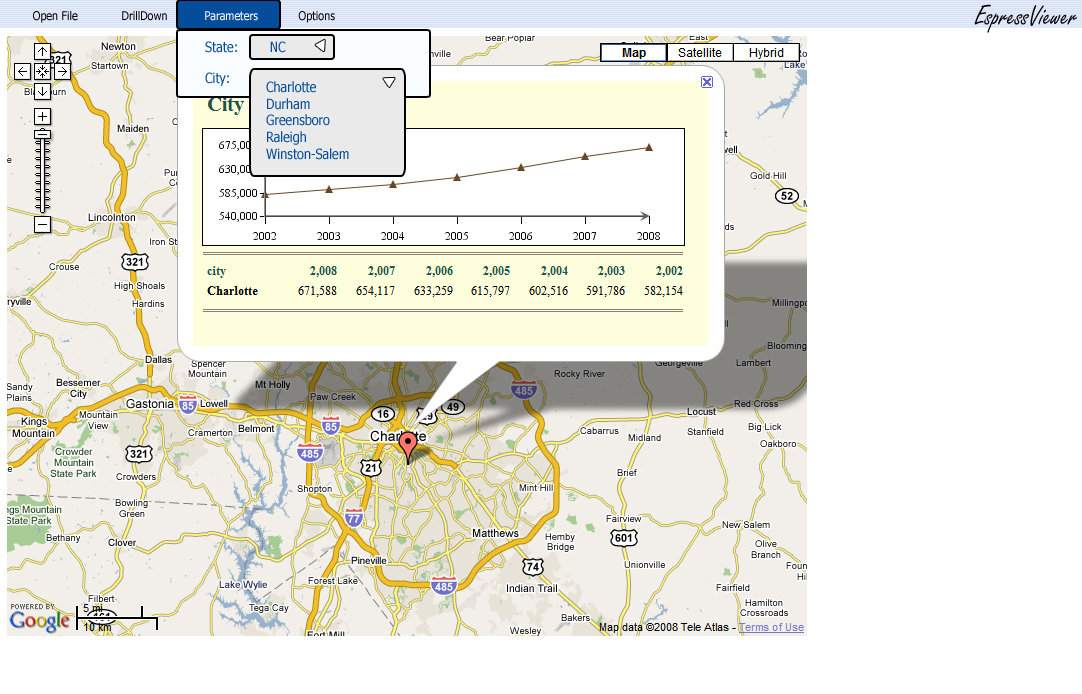Pan the map right arrow
The image size is (1082, 694).
[62, 71]
